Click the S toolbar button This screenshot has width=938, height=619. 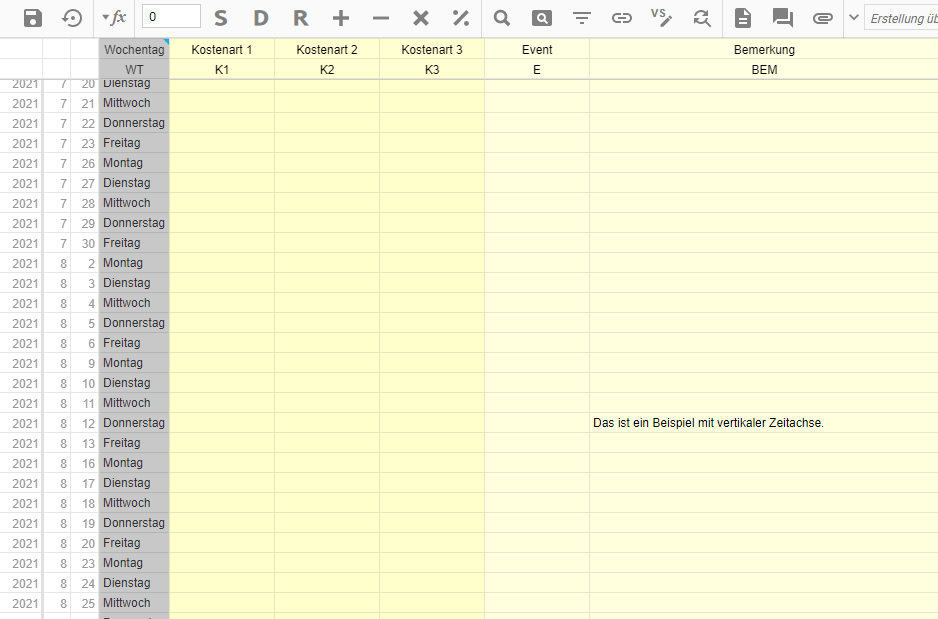coord(221,18)
